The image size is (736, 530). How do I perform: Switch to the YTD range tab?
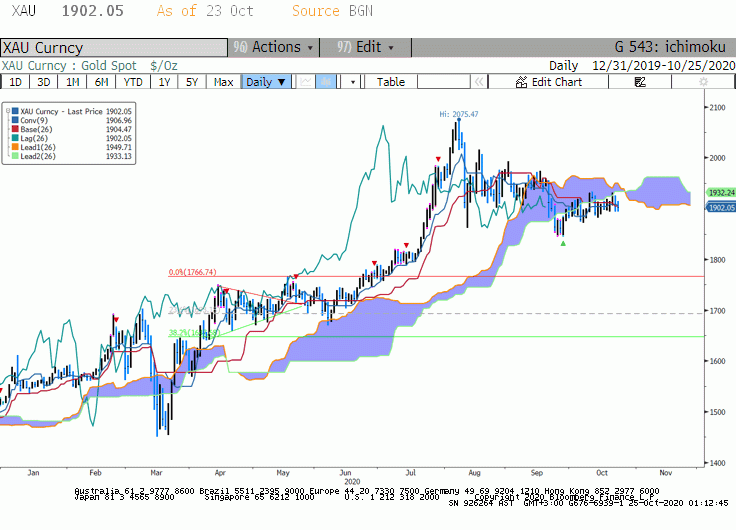coord(133,82)
